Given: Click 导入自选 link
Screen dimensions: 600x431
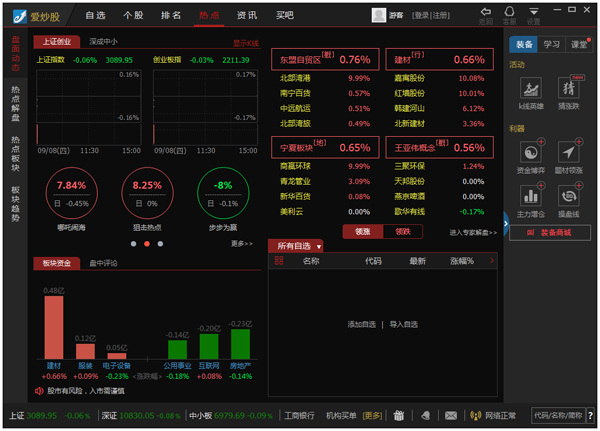Looking at the screenshot, I should click(403, 325).
